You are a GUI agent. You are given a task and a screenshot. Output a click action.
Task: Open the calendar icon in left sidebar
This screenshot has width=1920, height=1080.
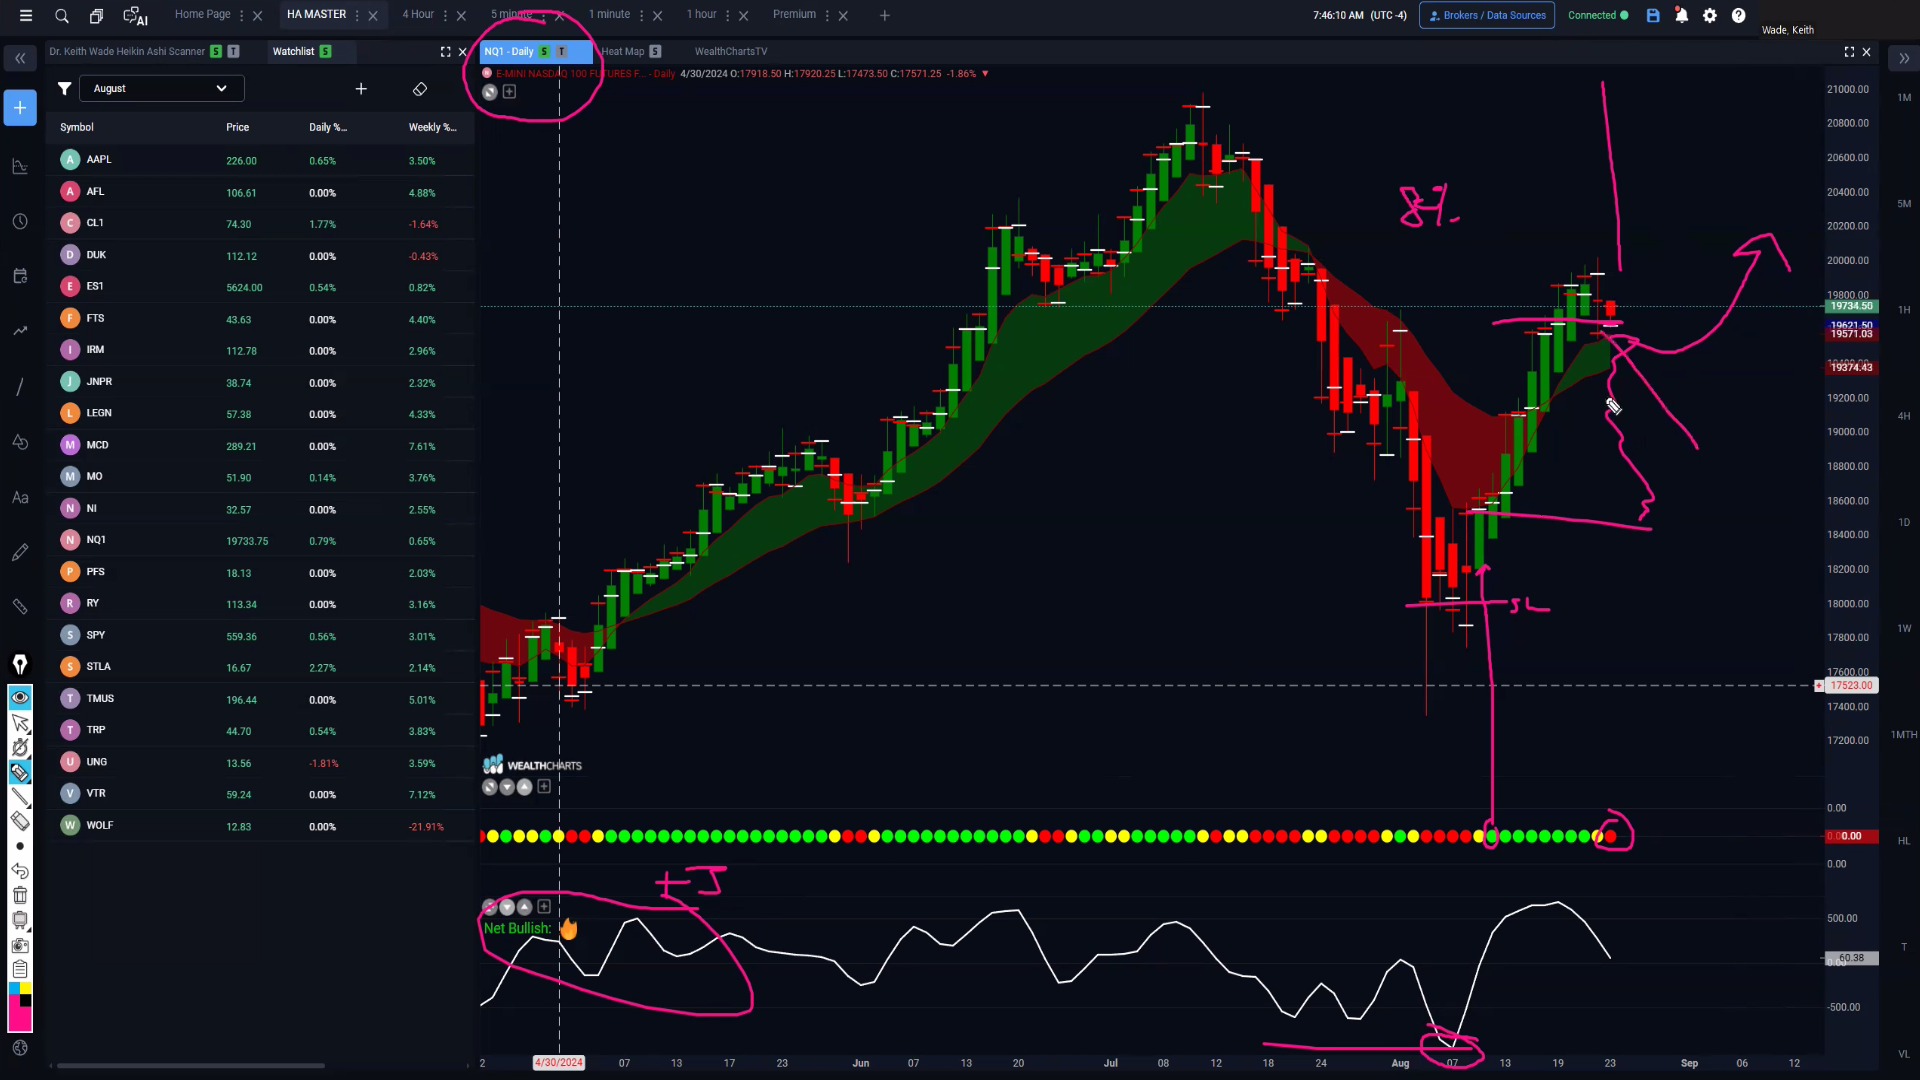coord(20,276)
